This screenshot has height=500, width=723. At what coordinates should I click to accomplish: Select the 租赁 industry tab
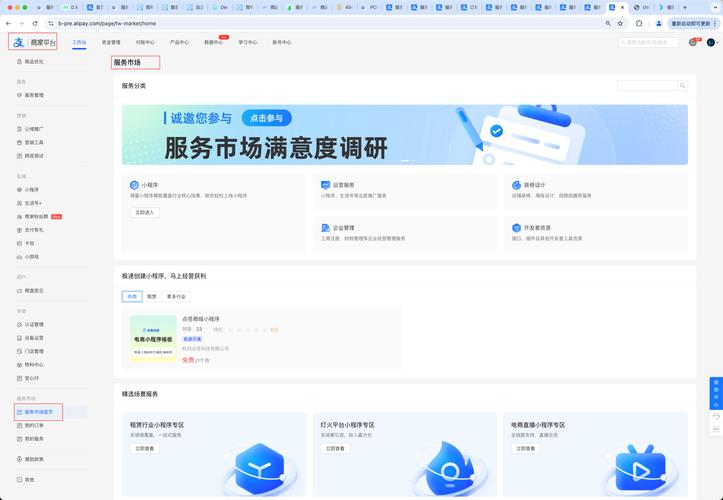(x=152, y=296)
